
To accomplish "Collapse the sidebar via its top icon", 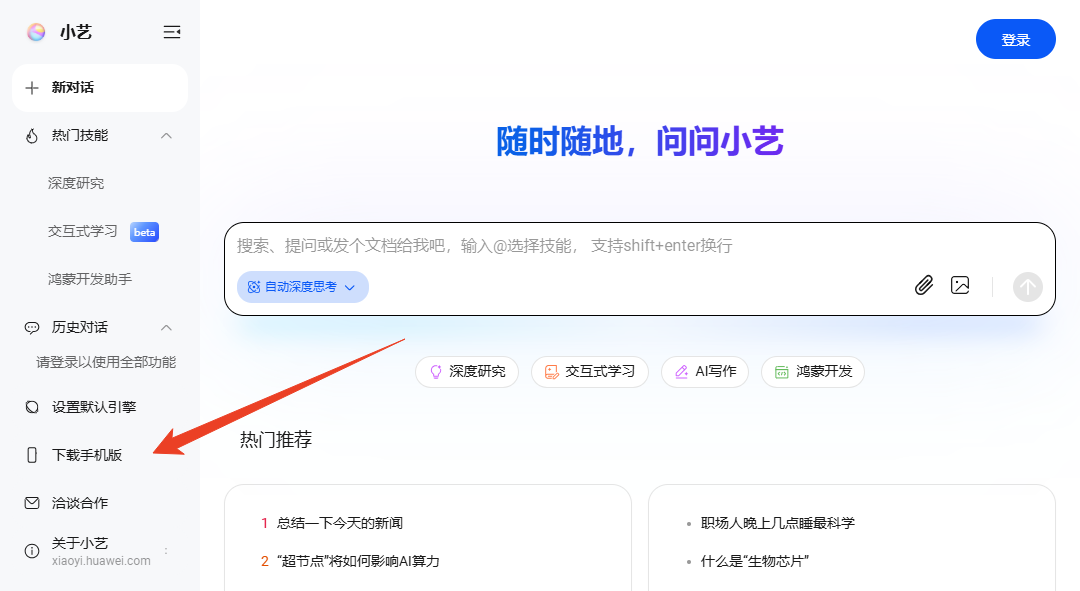I will (172, 31).
